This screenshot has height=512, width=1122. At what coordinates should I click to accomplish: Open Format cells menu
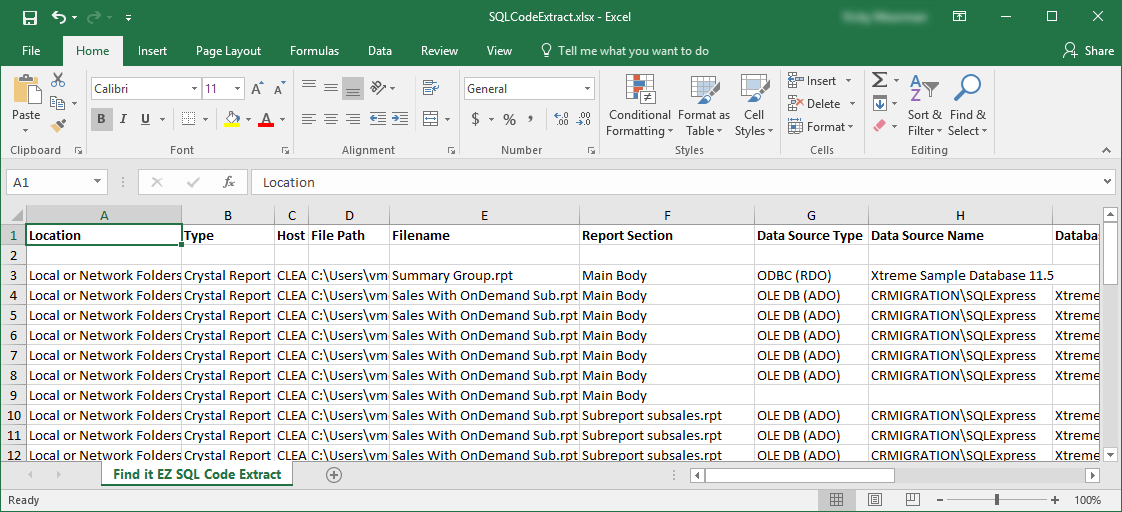[x=821, y=127]
